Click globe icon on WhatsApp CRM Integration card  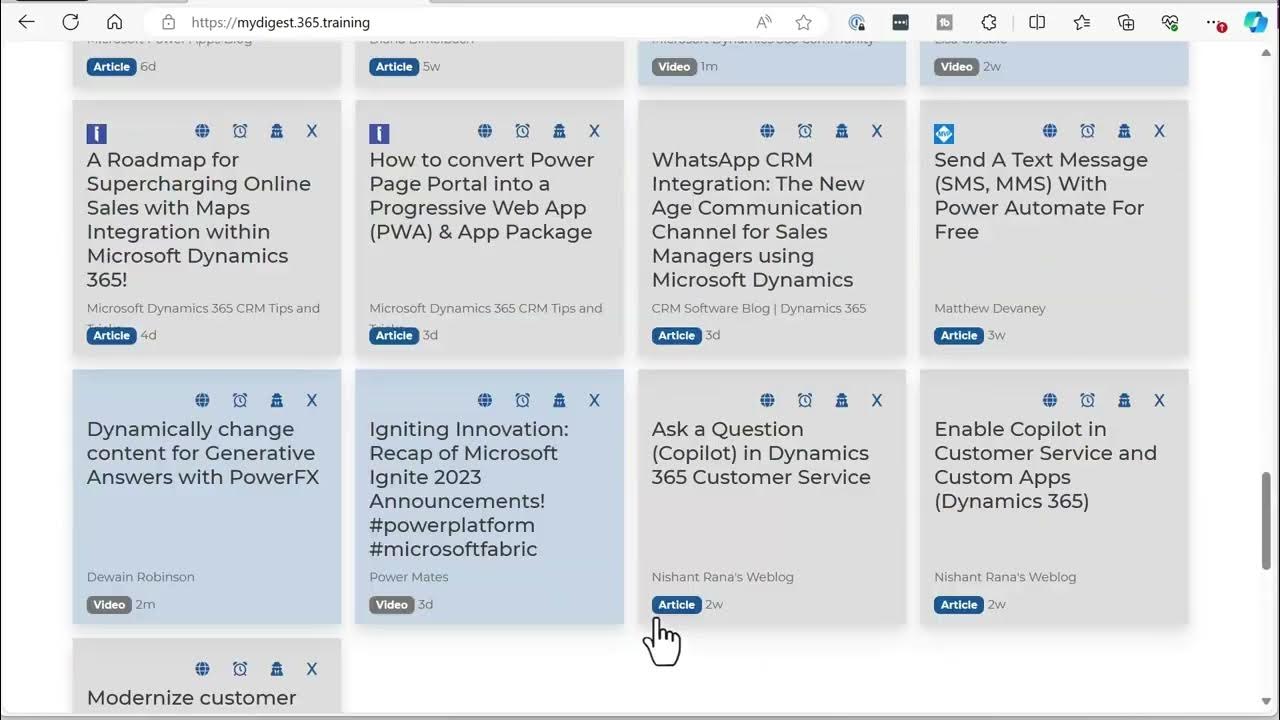pos(767,131)
